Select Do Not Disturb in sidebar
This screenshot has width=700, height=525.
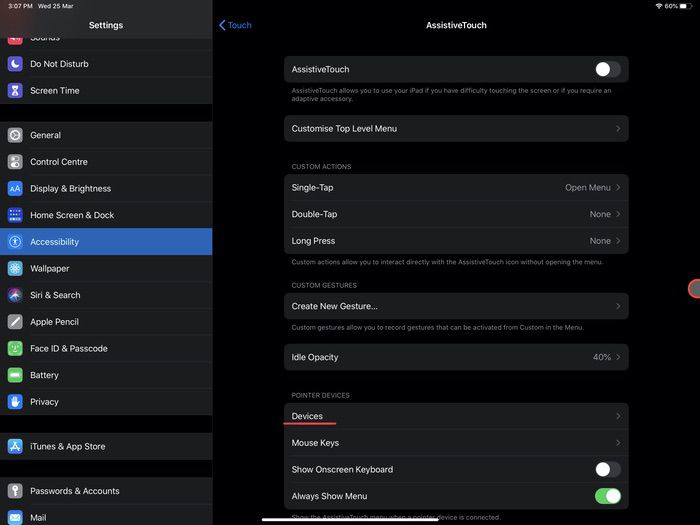point(106,64)
